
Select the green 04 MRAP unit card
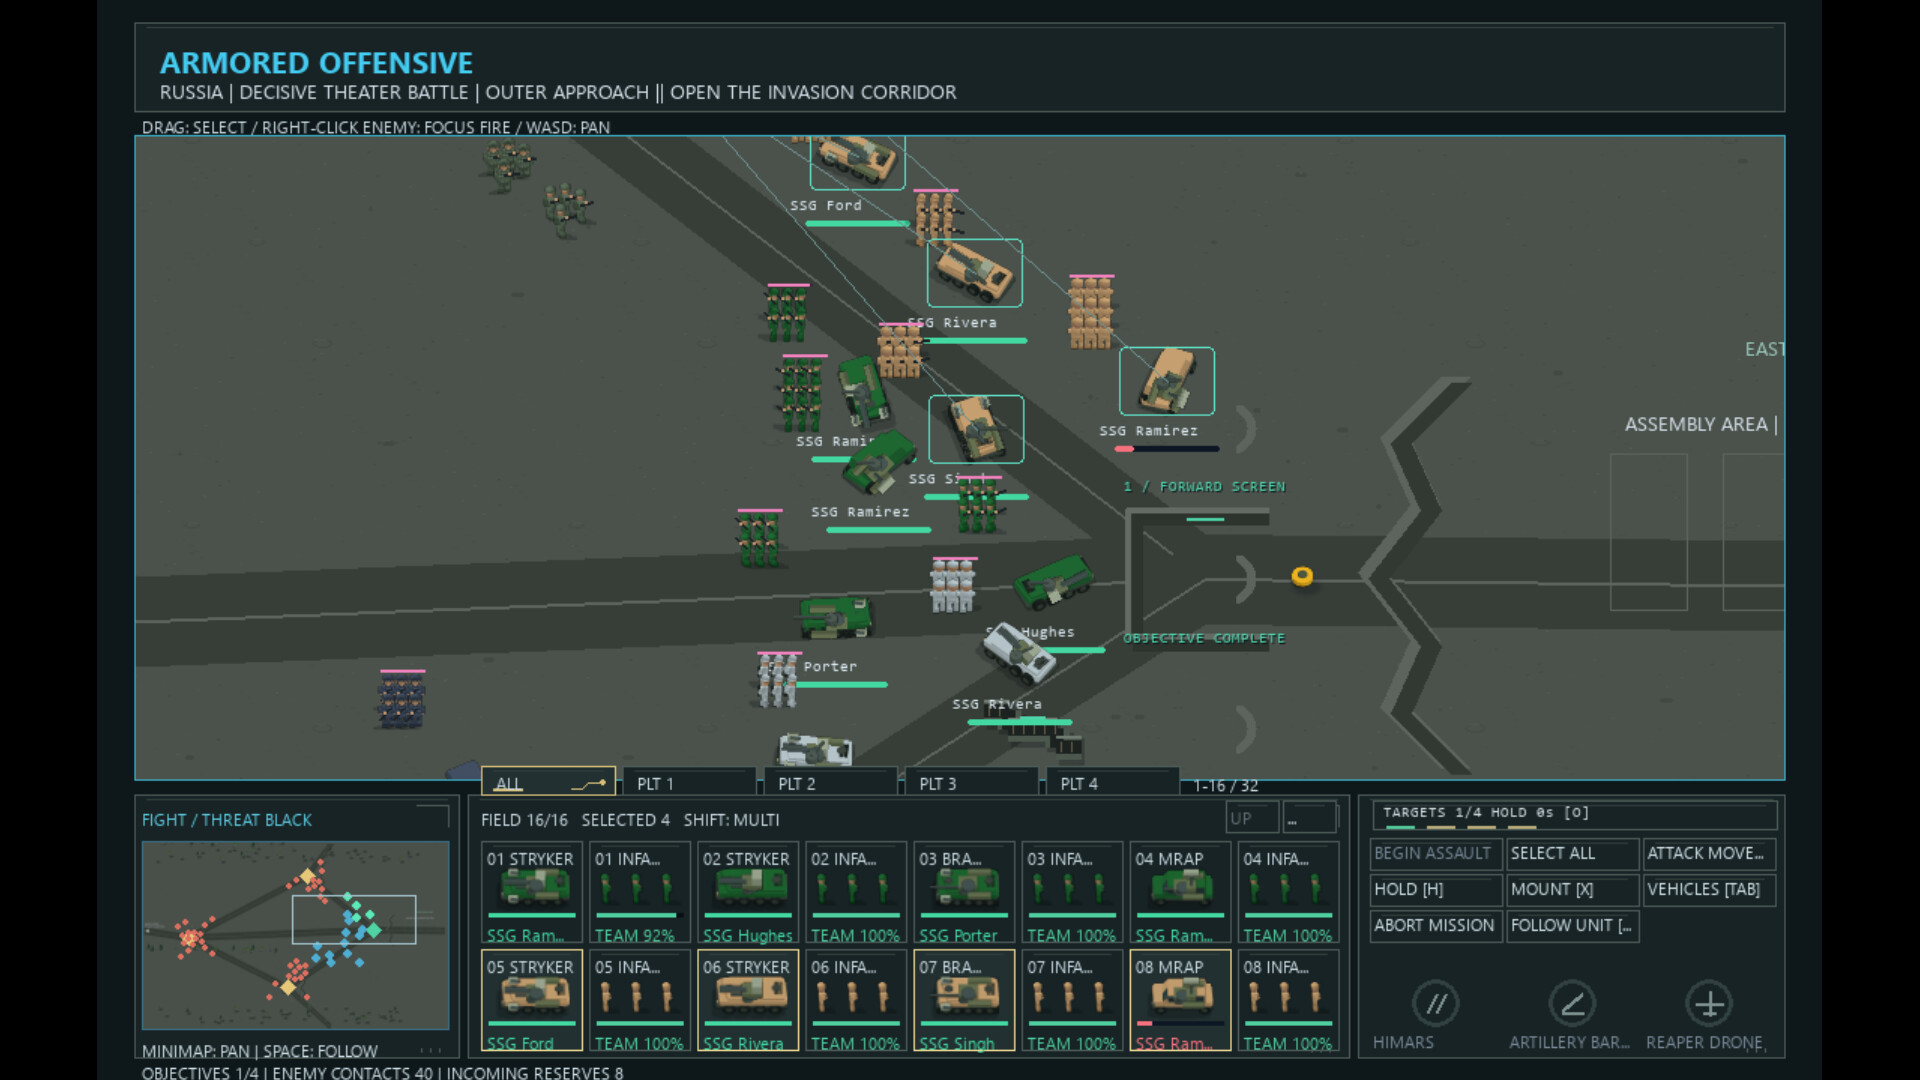(1180, 893)
